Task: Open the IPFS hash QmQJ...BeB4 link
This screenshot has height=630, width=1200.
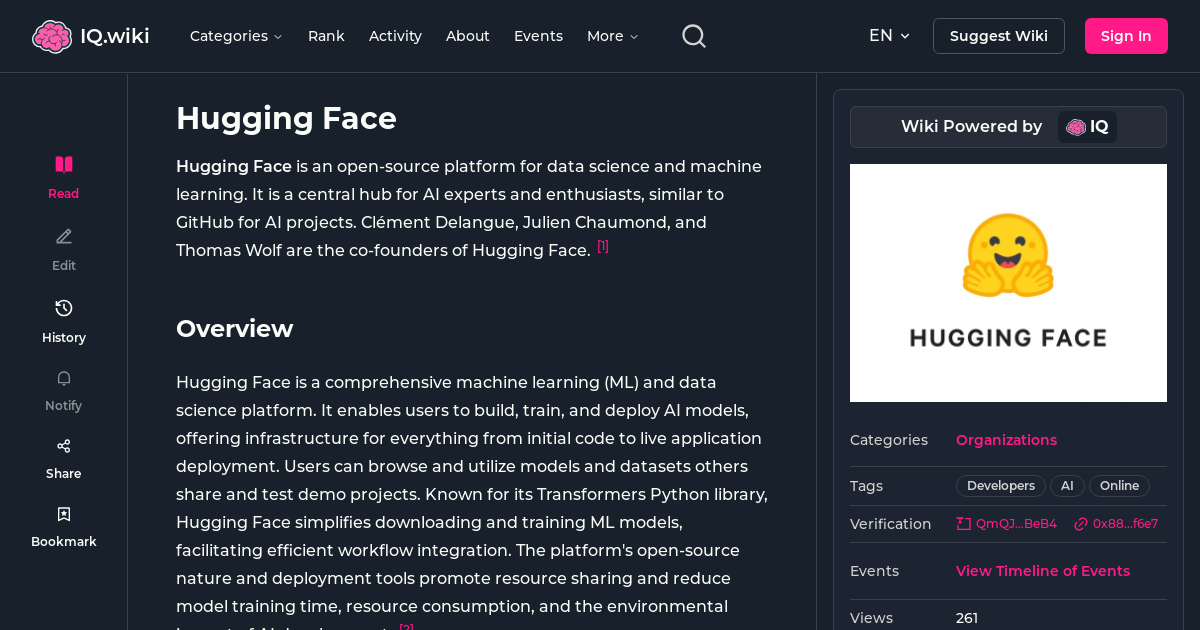Action: (1015, 524)
